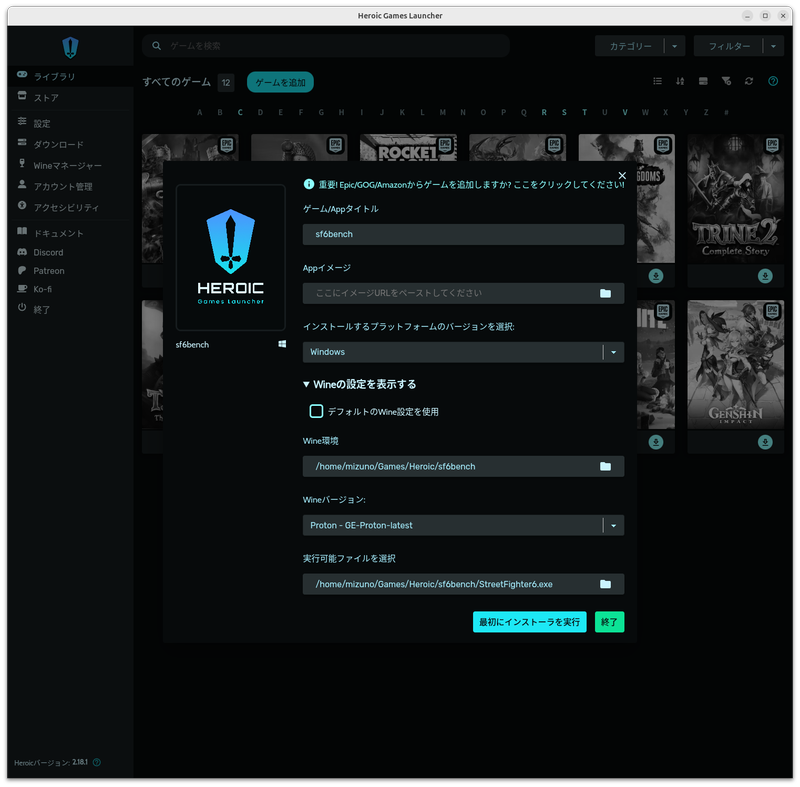Collapse the Wine settings expander
Image resolution: width=800 pixels, height=787 pixels.
click(x=360, y=384)
